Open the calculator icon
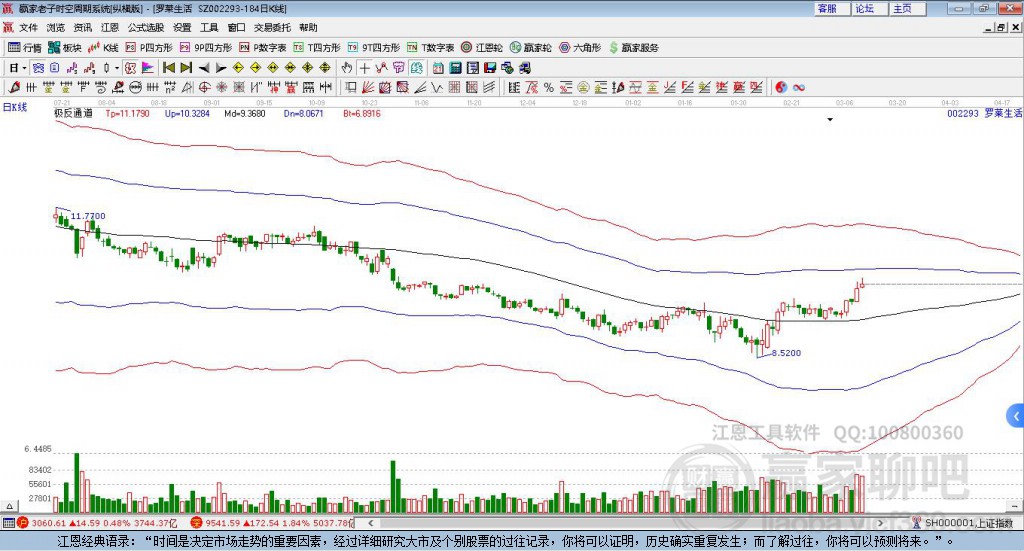 point(456,68)
